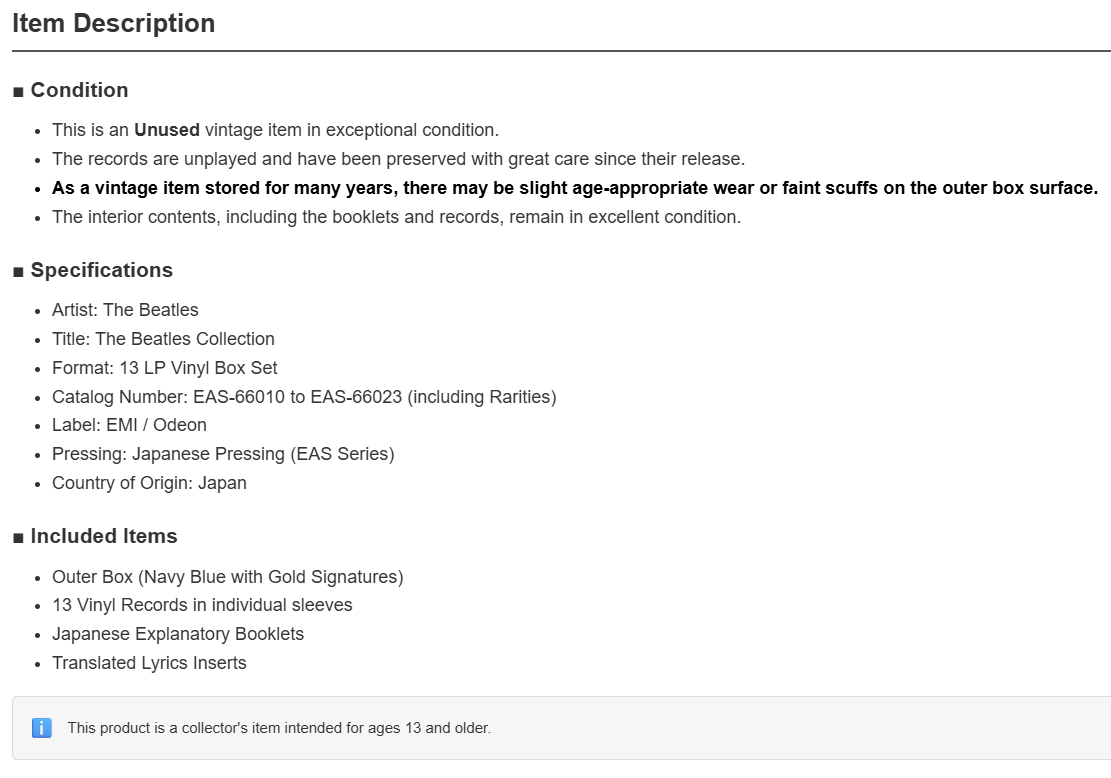Click the Catalog Number EAS-66010 line
This screenshot has height=778, width=1111.
tap(304, 397)
